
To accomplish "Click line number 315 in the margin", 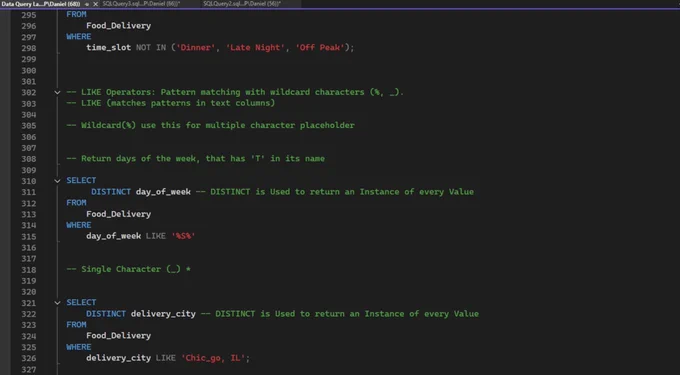I will click(x=29, y=237).
